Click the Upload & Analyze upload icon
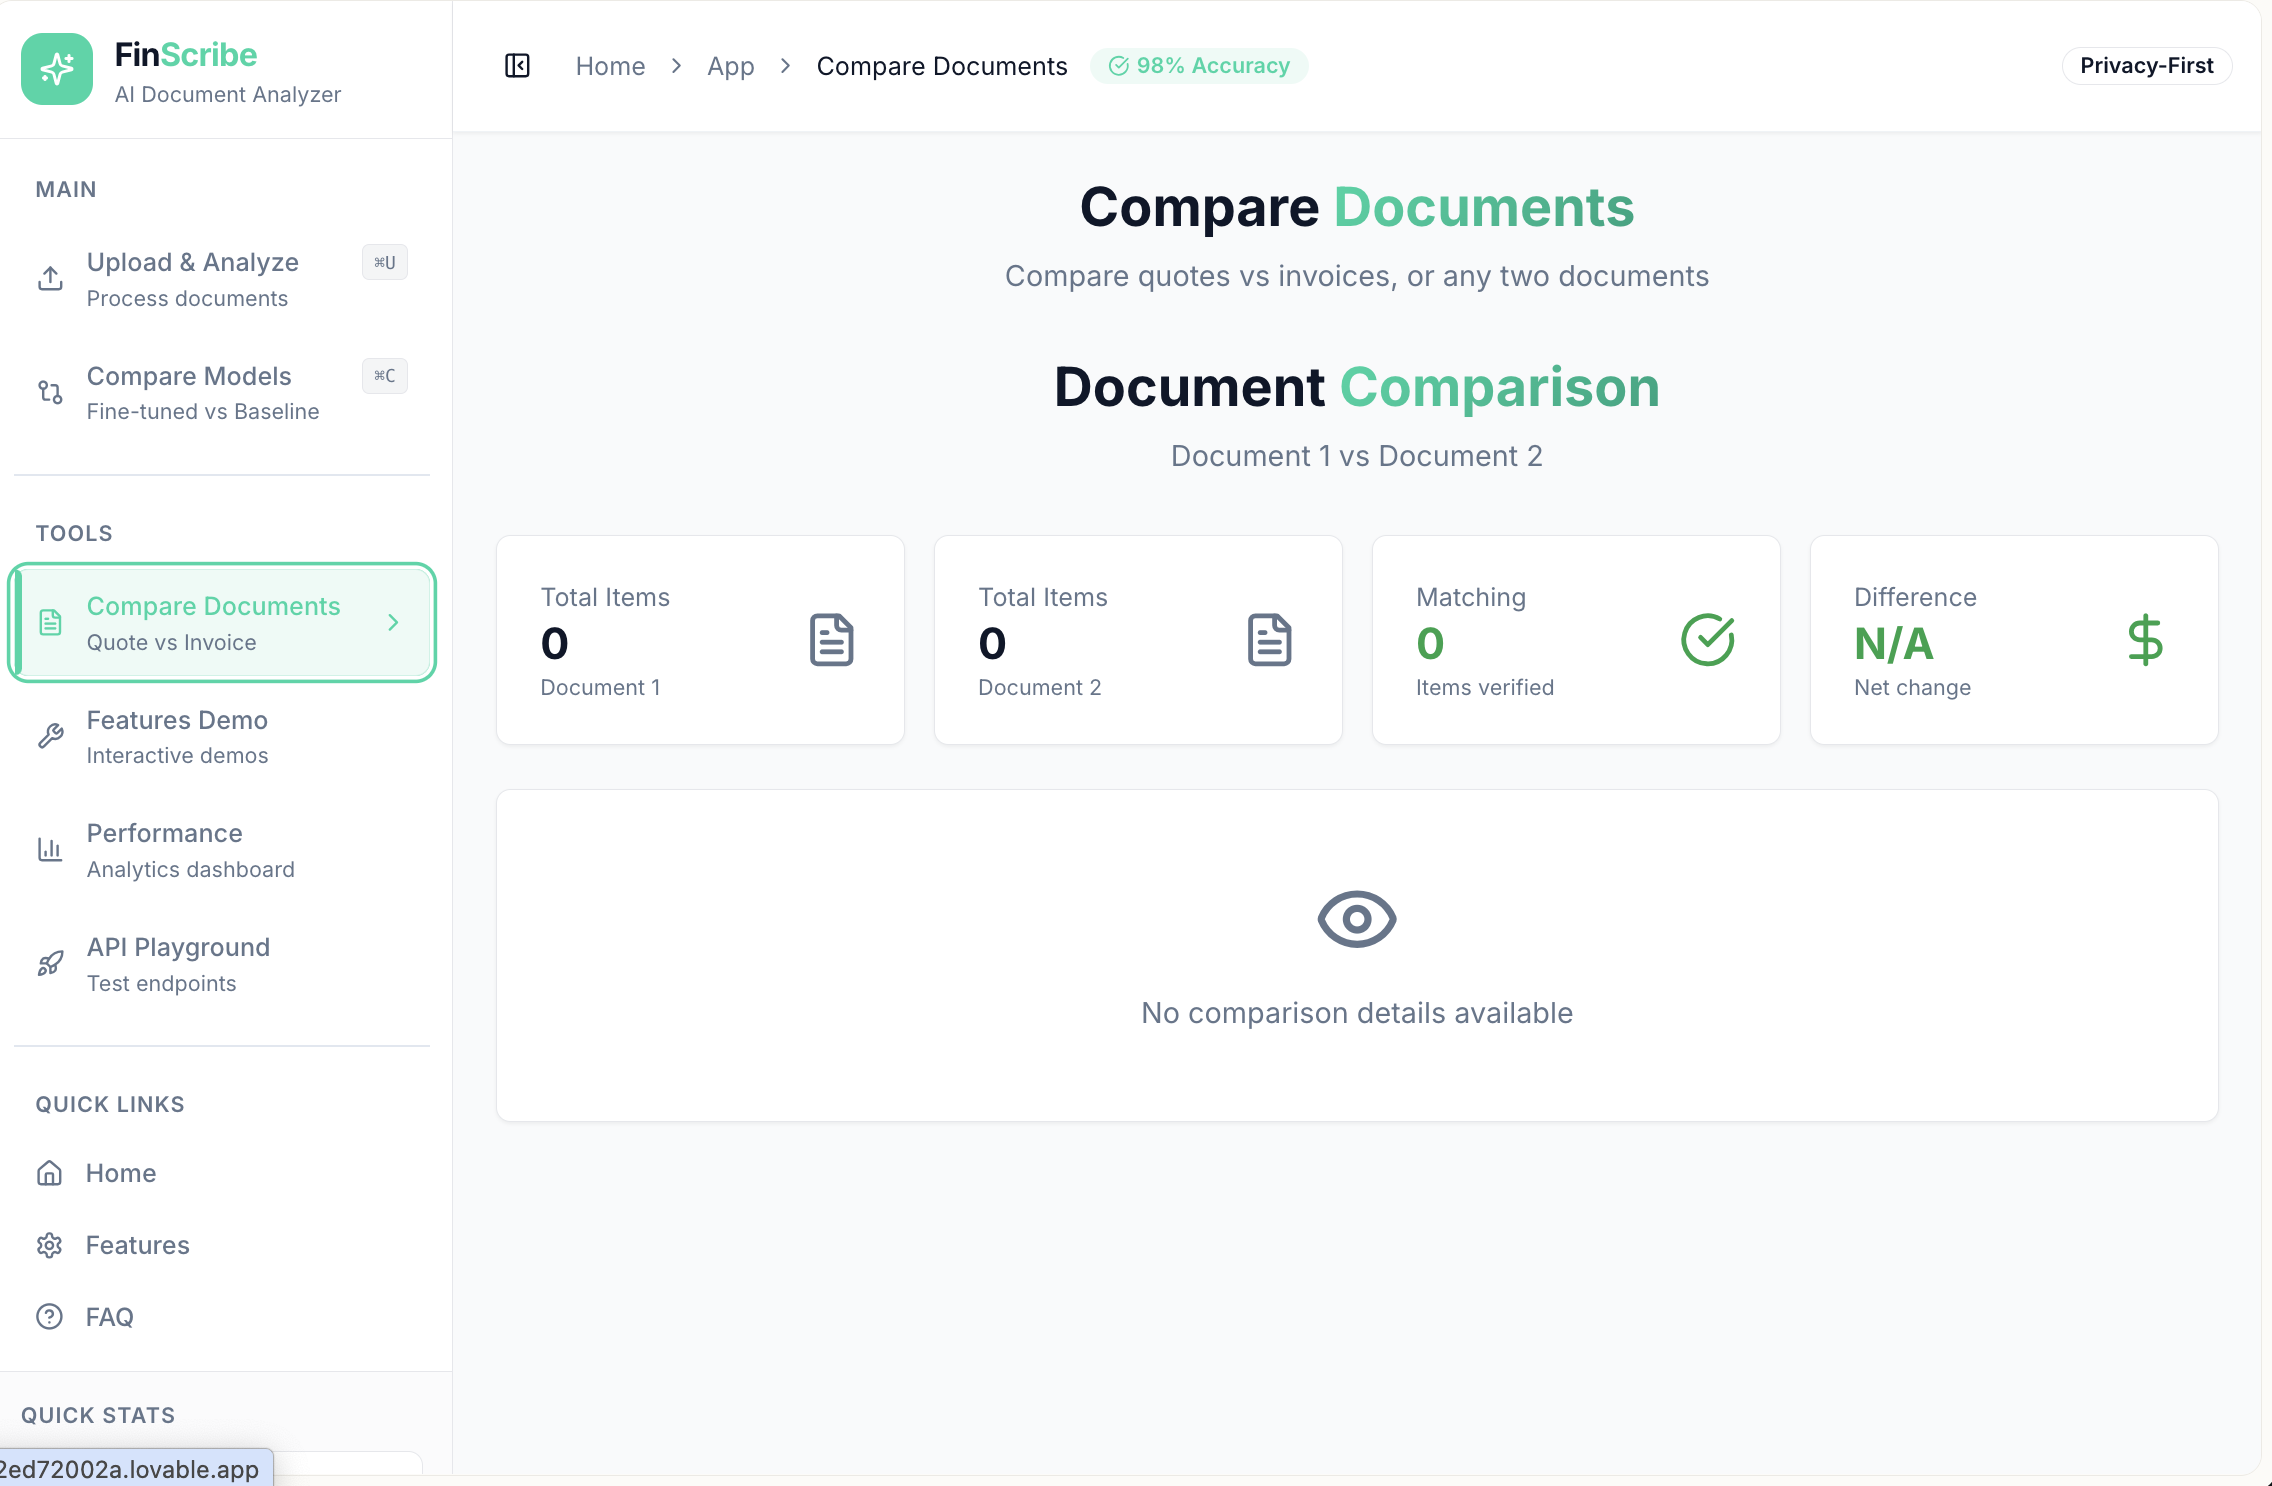The width and height of the screenshot is (2272, 1486). pyautogui.click(x=50, y=279)
